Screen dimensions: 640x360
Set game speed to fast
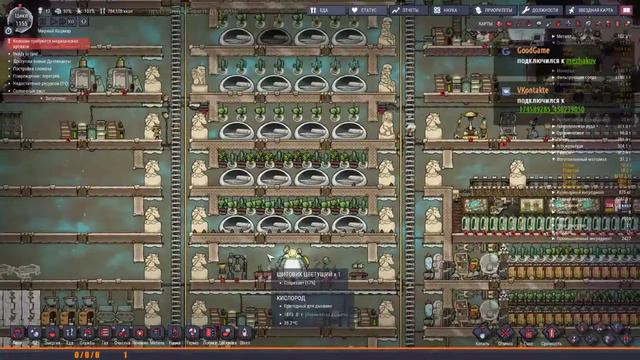pyautogui.click(x=62, y=21)
